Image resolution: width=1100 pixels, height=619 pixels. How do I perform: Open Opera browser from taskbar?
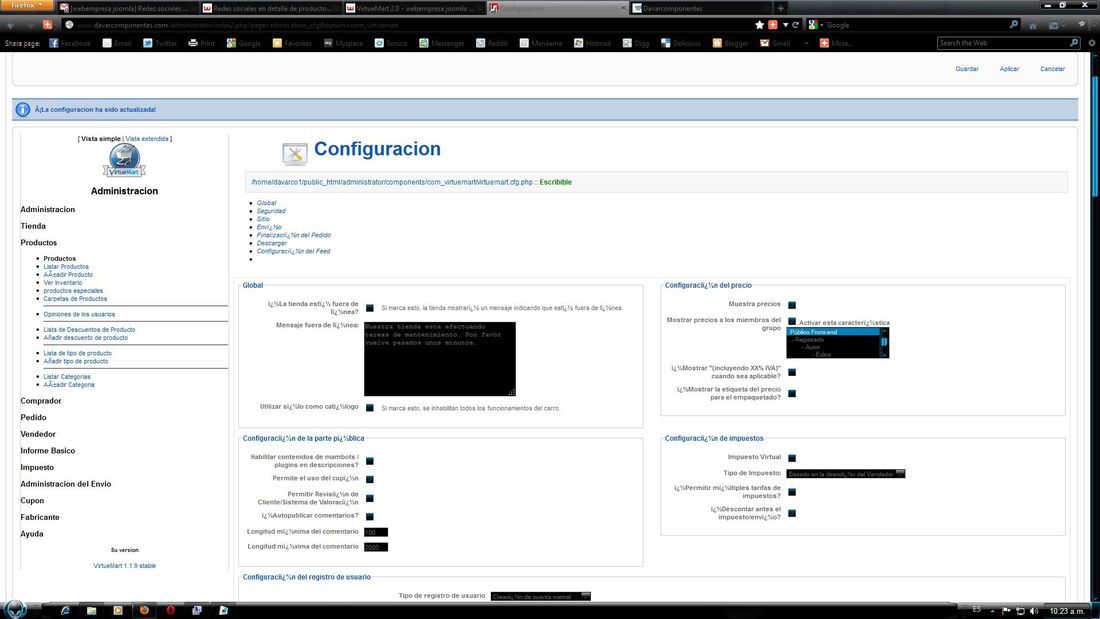[170, 610]
